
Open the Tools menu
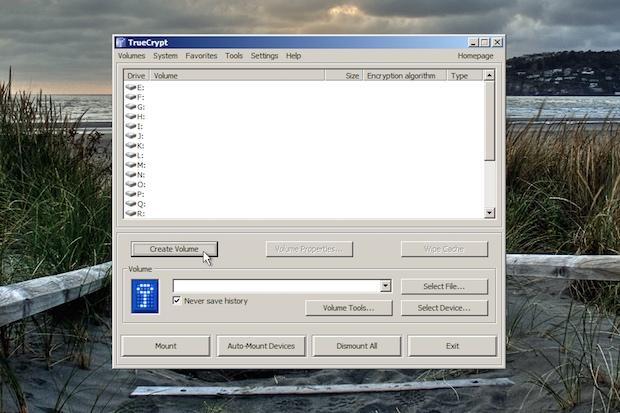pos(234,56)
